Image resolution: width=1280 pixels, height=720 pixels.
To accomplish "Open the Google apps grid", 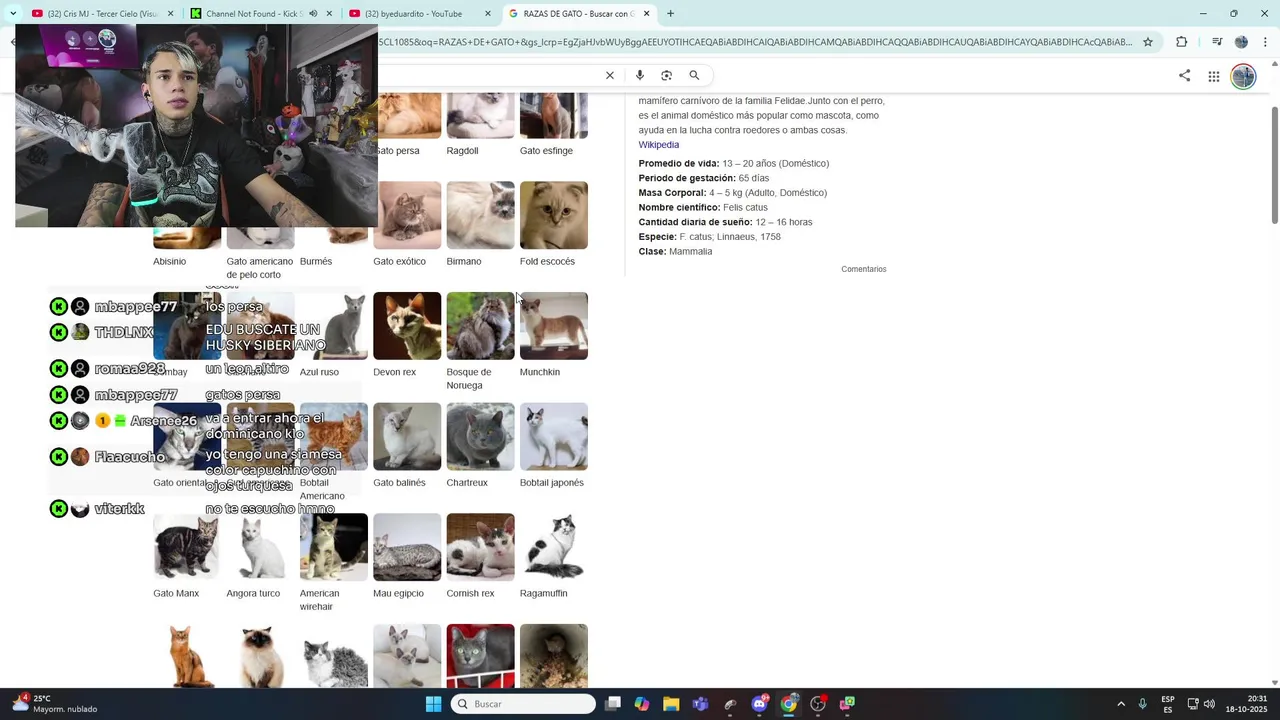I will click(x=1214, y=76).
